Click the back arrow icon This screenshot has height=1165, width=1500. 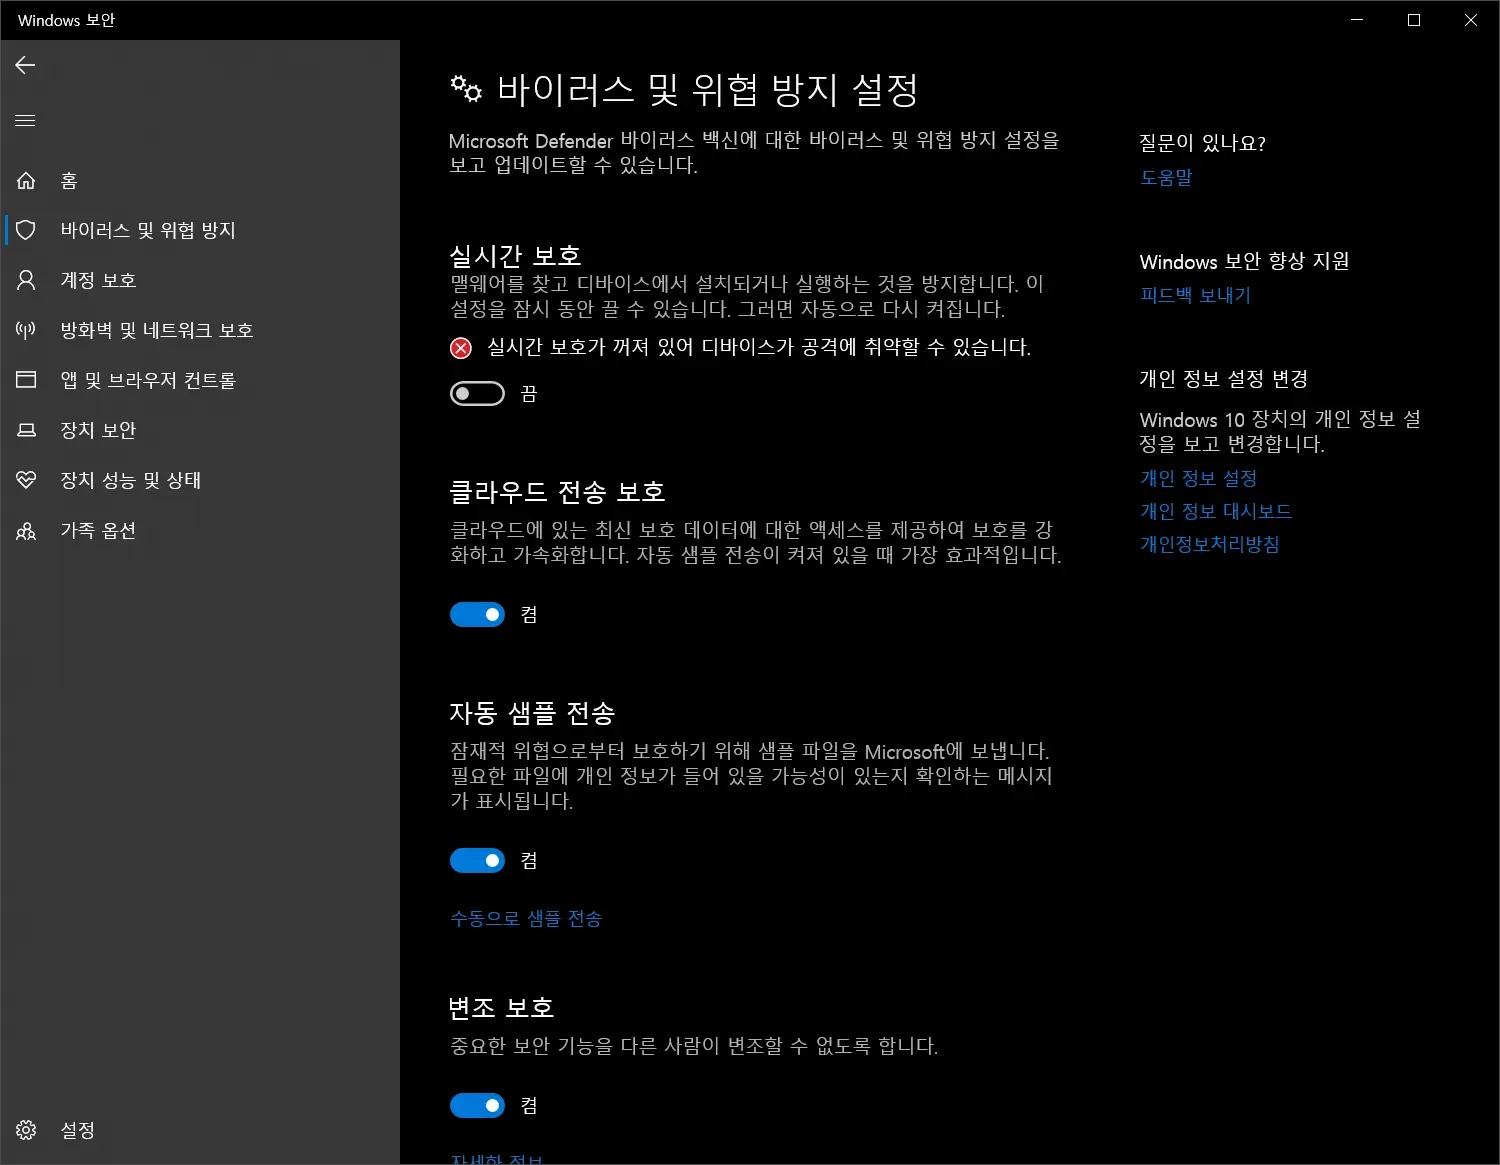point(25,65)
